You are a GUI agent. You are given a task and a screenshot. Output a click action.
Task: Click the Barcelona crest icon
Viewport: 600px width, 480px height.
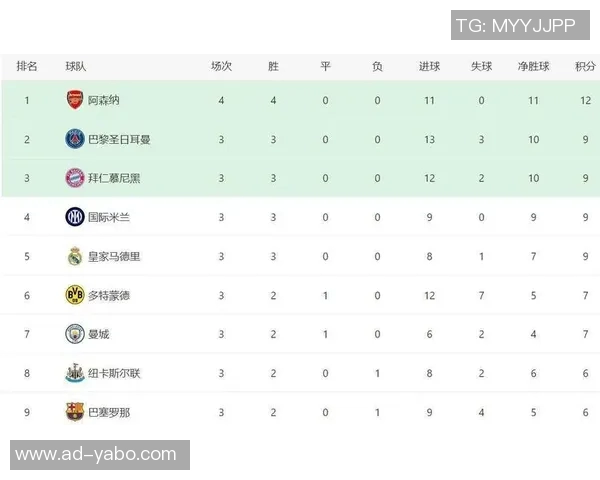tap(74, 411)
